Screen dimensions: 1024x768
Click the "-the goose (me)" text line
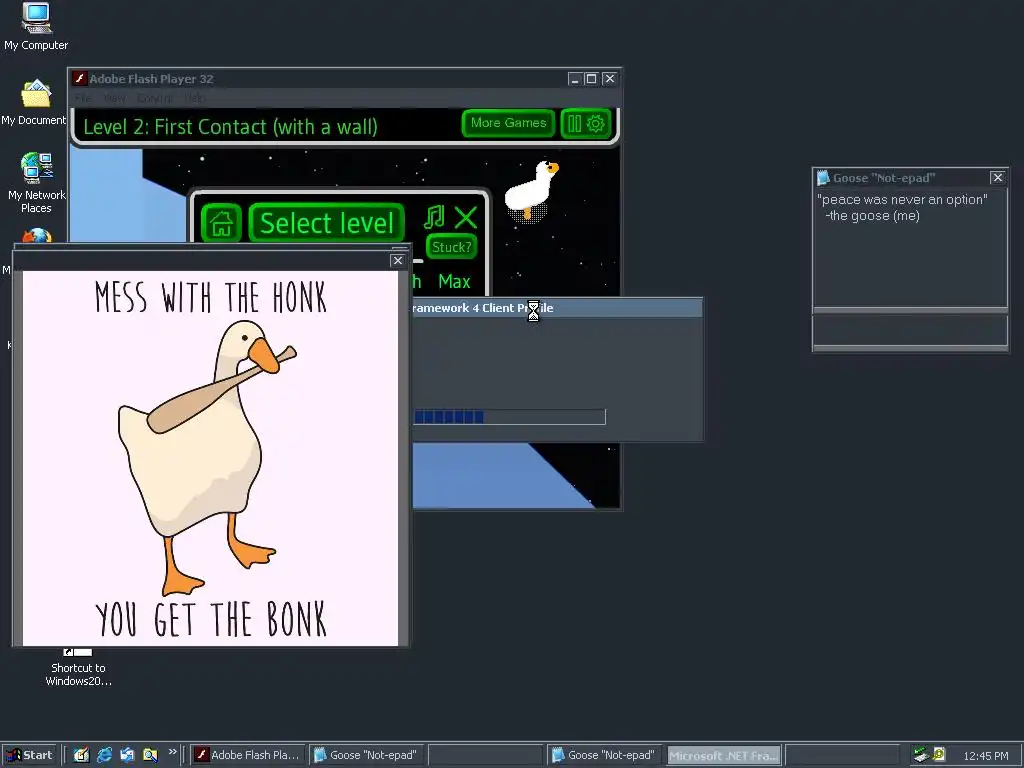[x=872, y=216]
